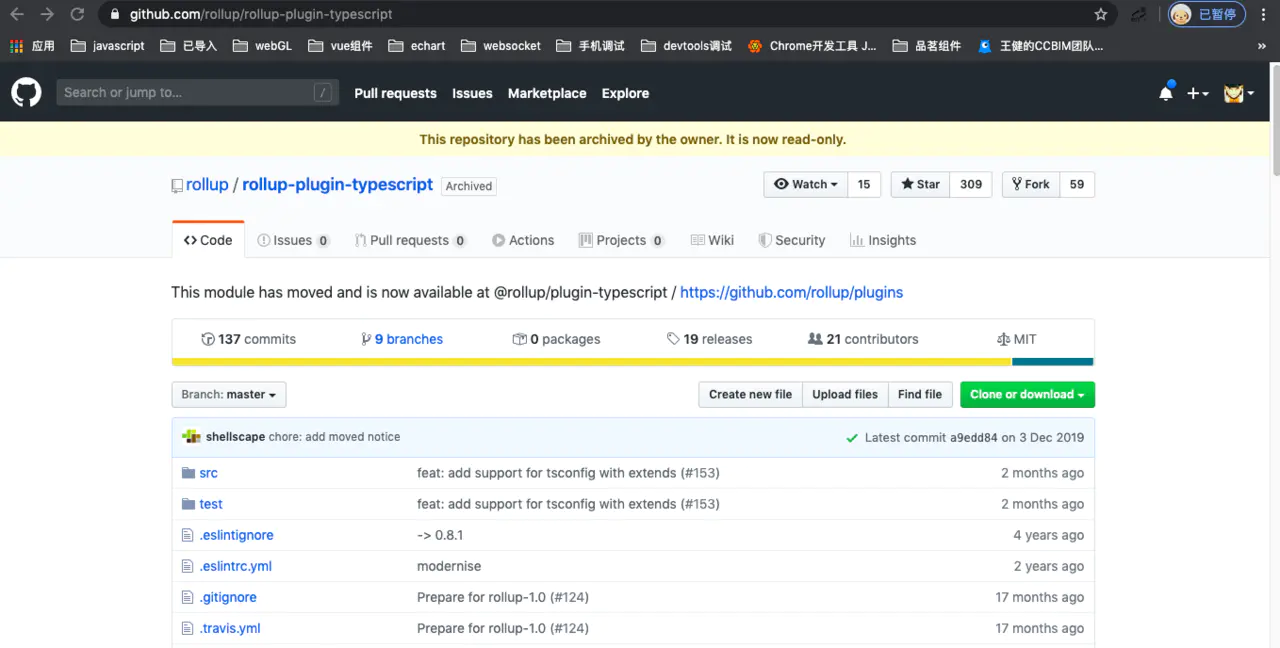Click the teal language bar segment

1052,362
